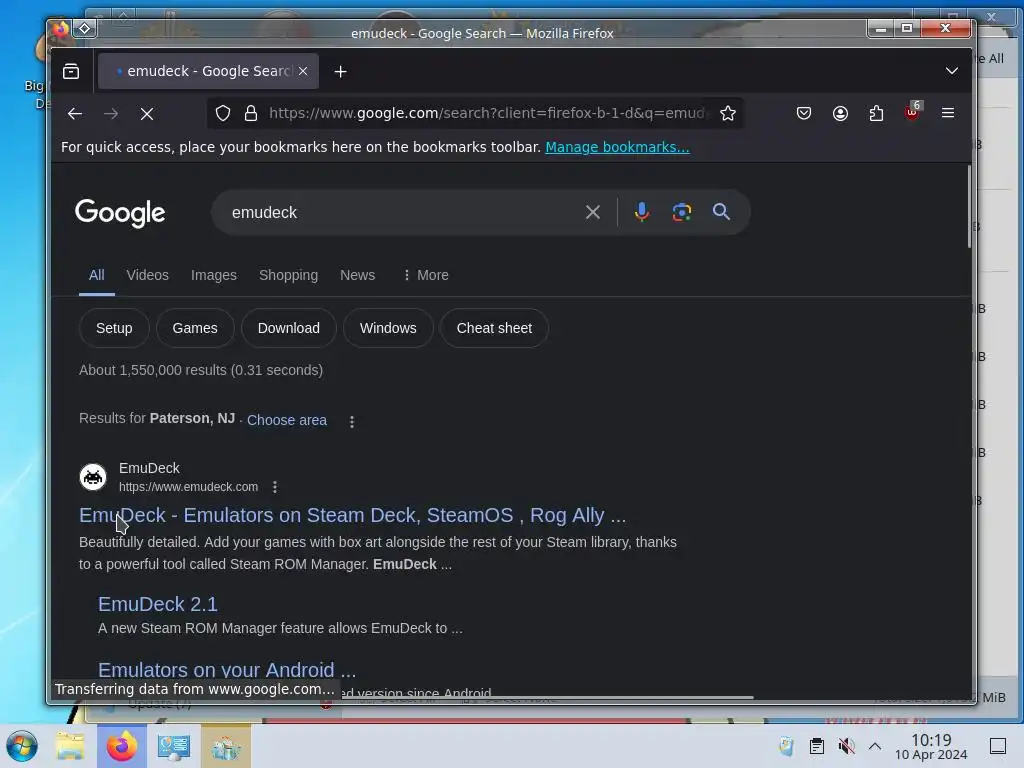Switch to the Images tab

214,275
